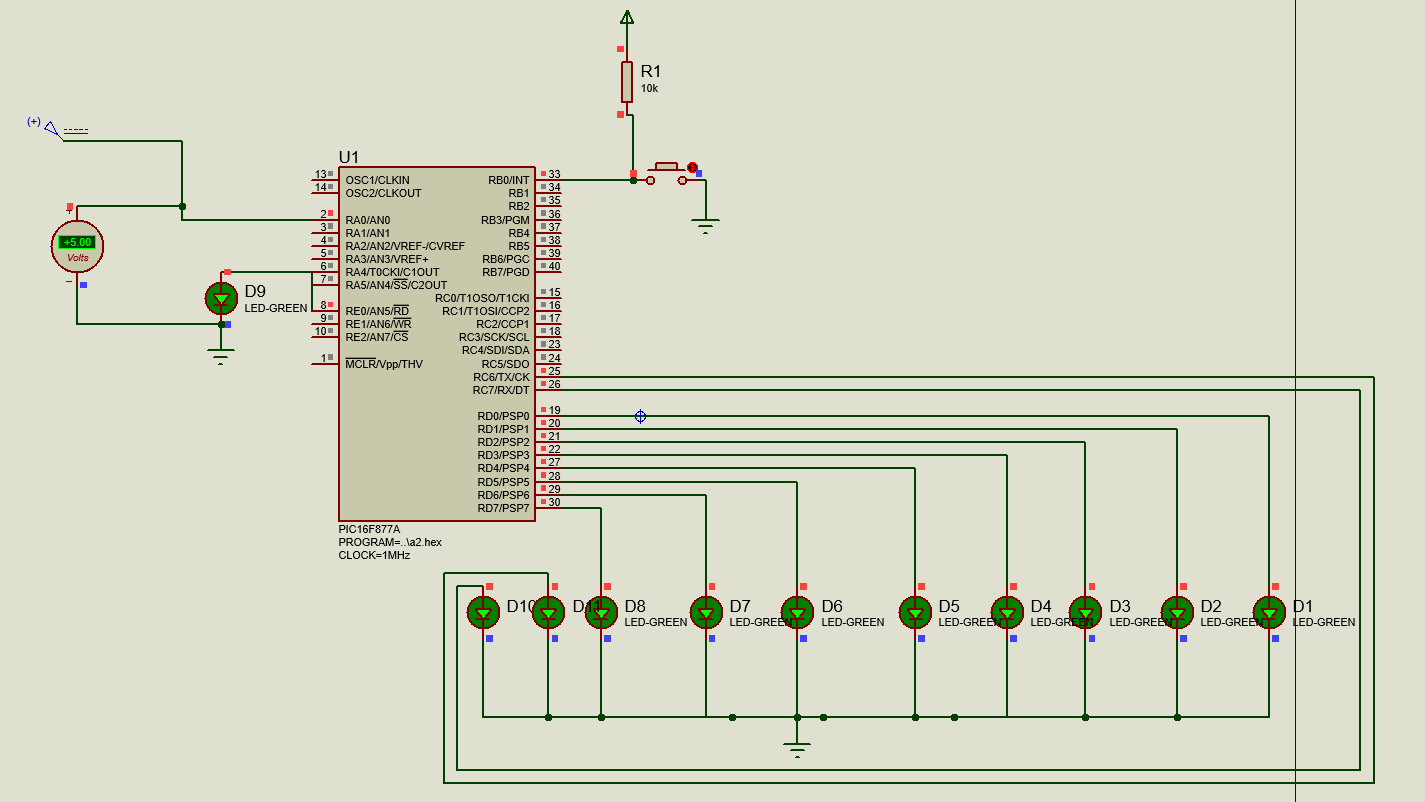
Task: Select ground symbol below the push button
Action: point(706,227)
